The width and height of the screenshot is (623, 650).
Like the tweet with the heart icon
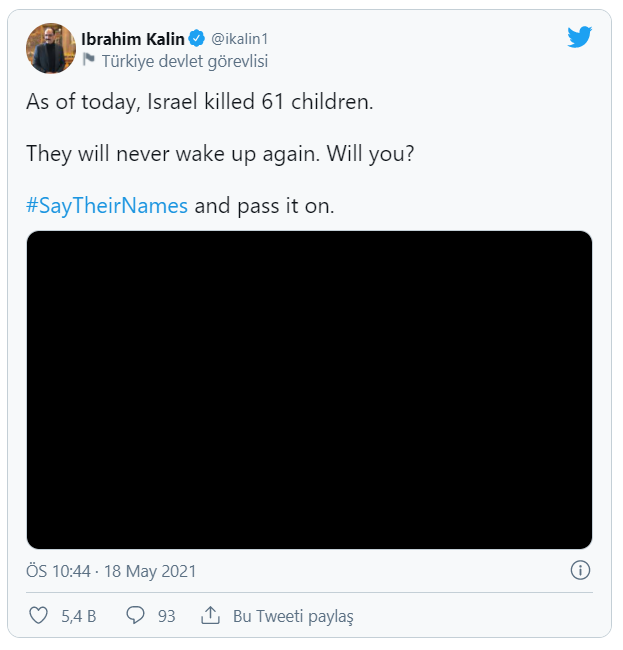pyautogui.click(x=39, y=616)
